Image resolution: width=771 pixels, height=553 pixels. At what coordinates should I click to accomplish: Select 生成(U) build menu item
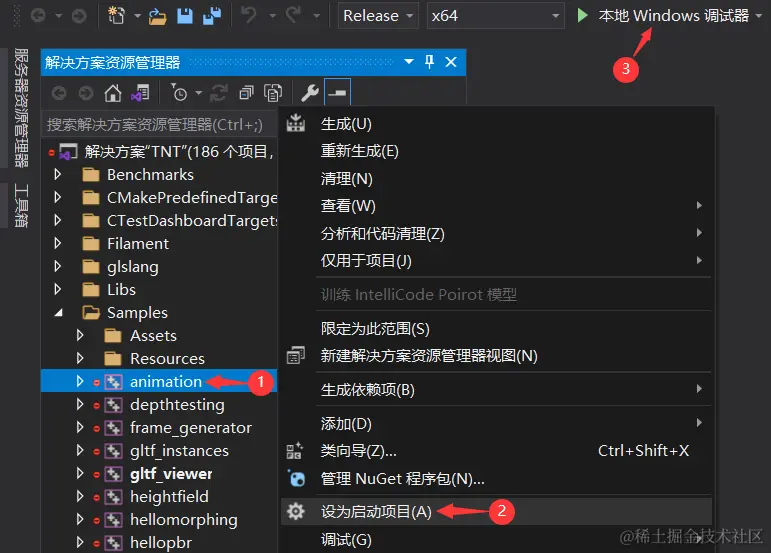496,123
